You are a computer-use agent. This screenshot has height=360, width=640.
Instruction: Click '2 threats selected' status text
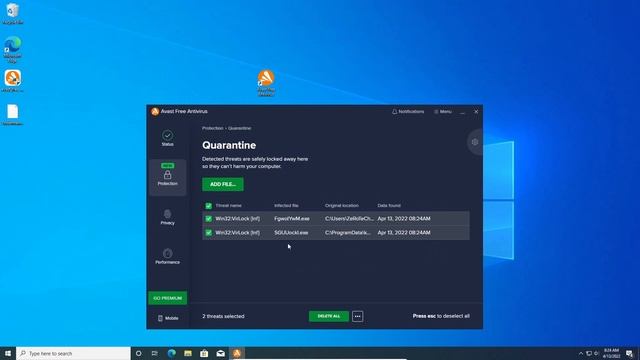pyautogui.click(x=223, y=316)
